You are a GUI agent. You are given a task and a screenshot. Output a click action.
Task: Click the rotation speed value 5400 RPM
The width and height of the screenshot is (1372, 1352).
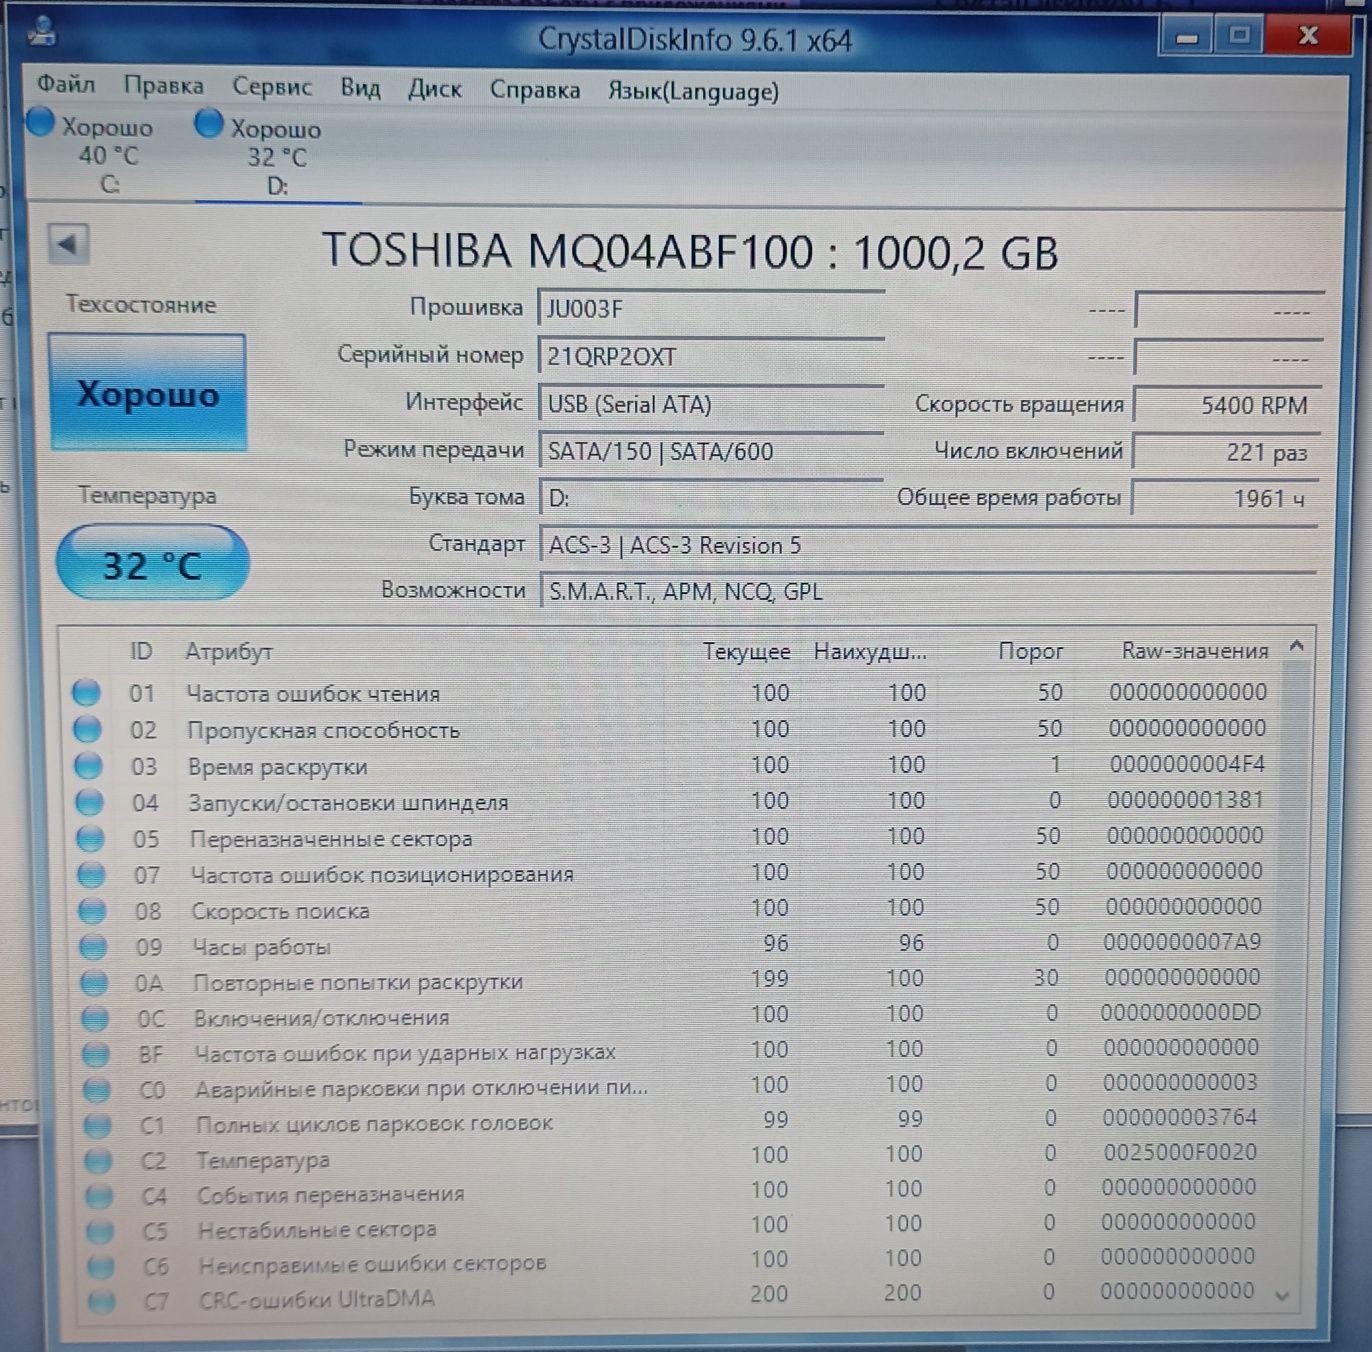click(1227, 405)
